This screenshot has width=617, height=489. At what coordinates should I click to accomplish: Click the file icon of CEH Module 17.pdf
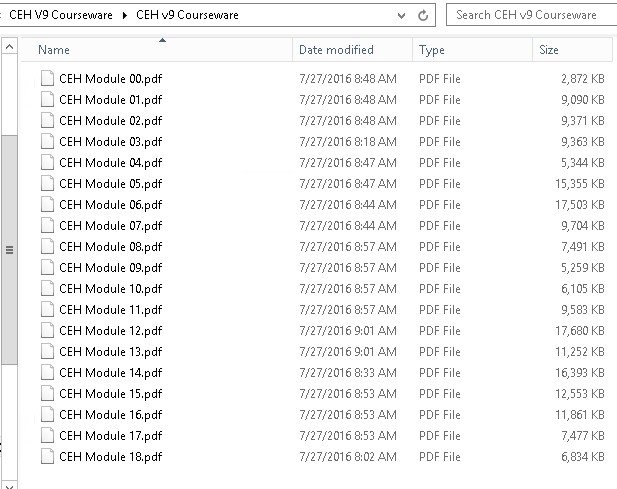point(47,435)
